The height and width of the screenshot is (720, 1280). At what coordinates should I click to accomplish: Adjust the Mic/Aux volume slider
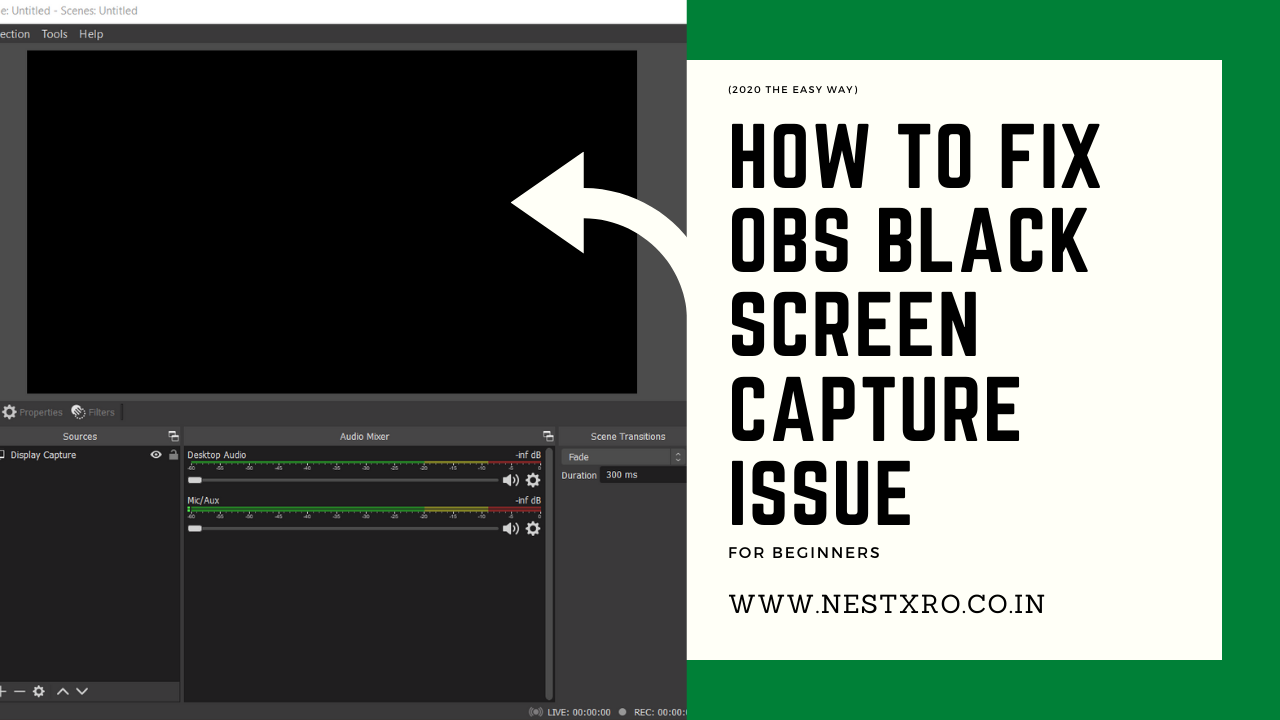coord(343,528)
